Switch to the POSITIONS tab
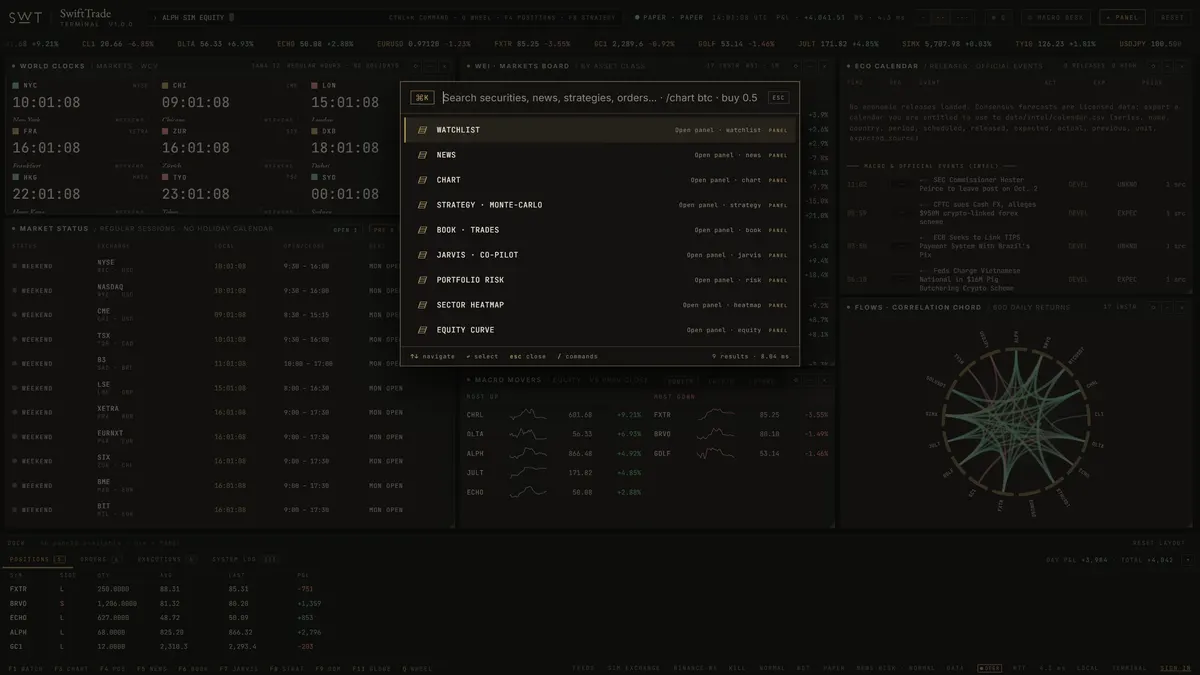This screenshot has height=675, width=1200. [x=37, y=559]
